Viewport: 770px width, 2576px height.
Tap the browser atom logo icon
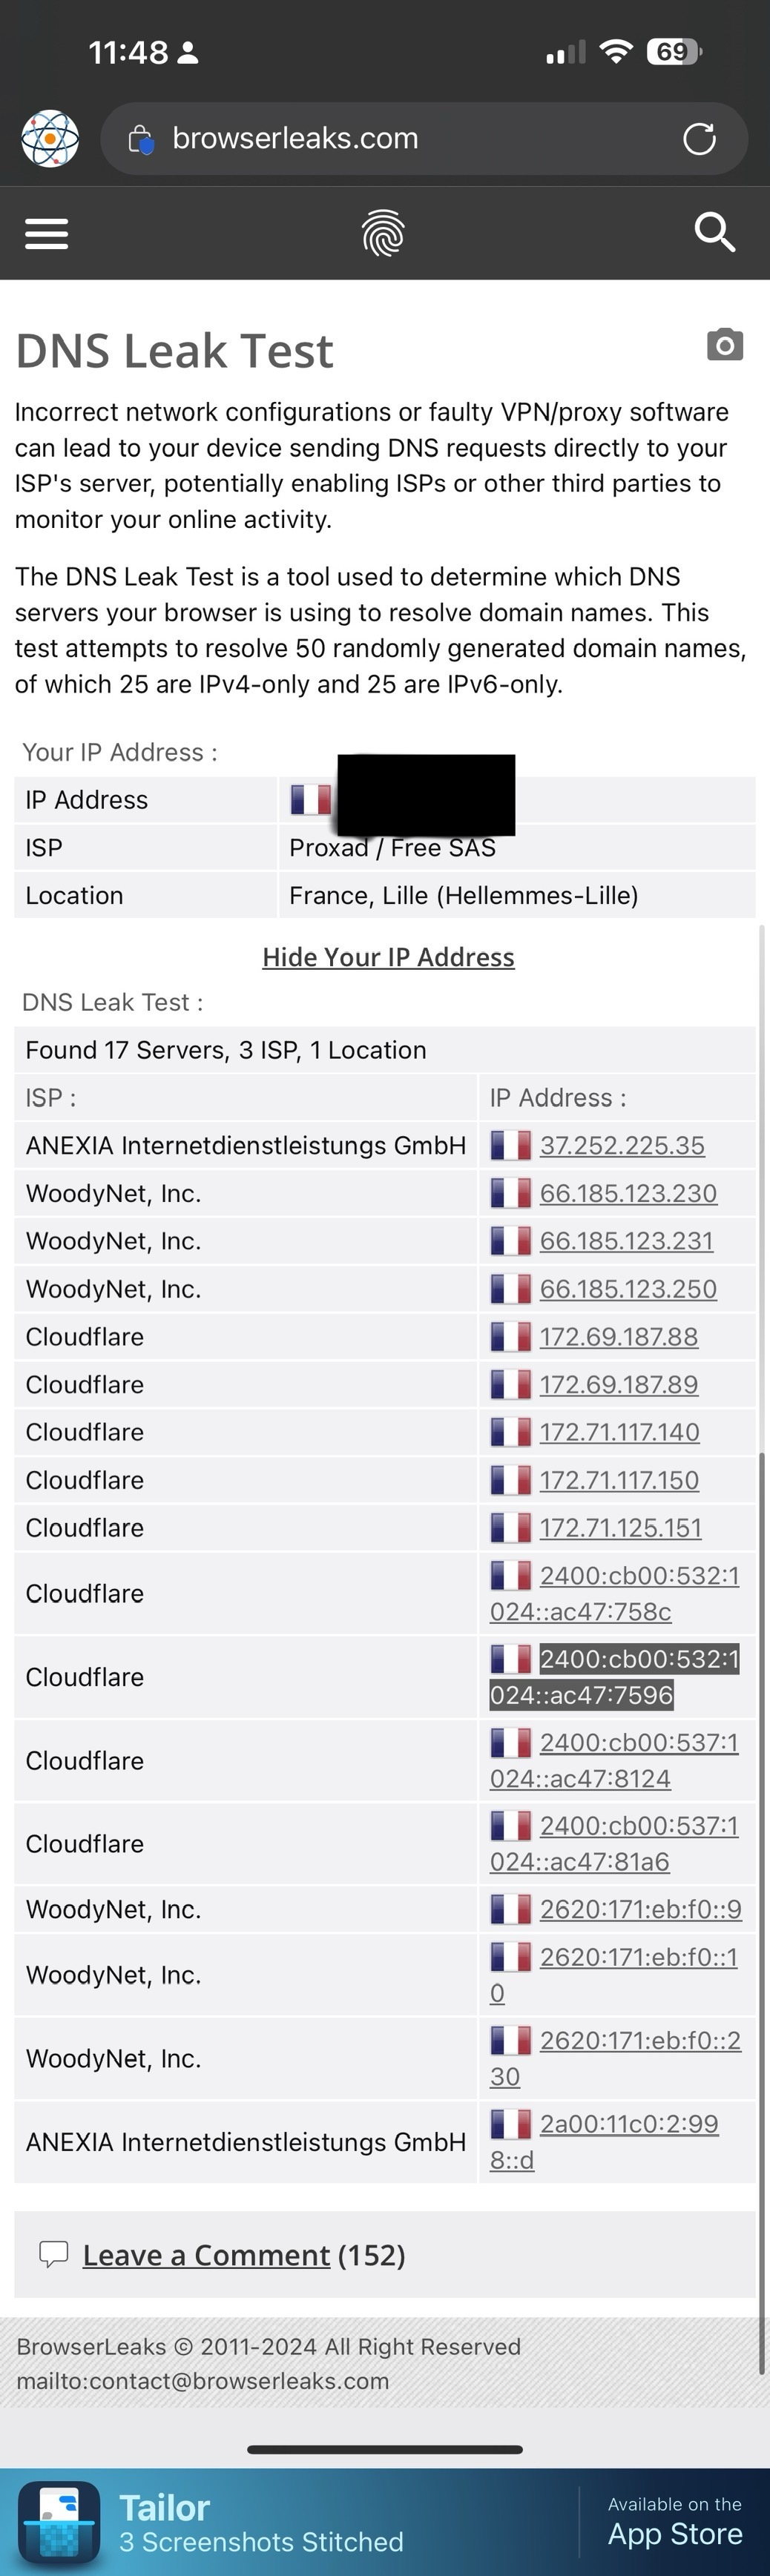tap(50, 139)
